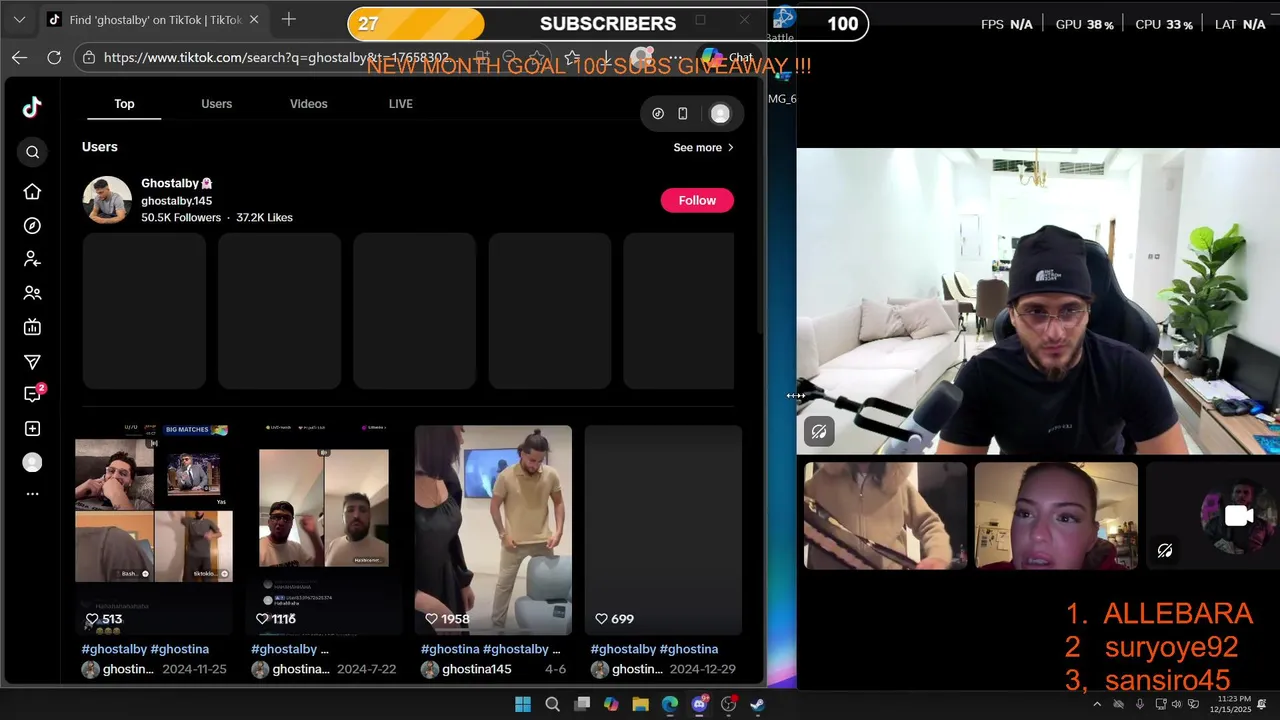
Task: Click woman's webcam thumbnail
Action: click(x=1056, y=516)
